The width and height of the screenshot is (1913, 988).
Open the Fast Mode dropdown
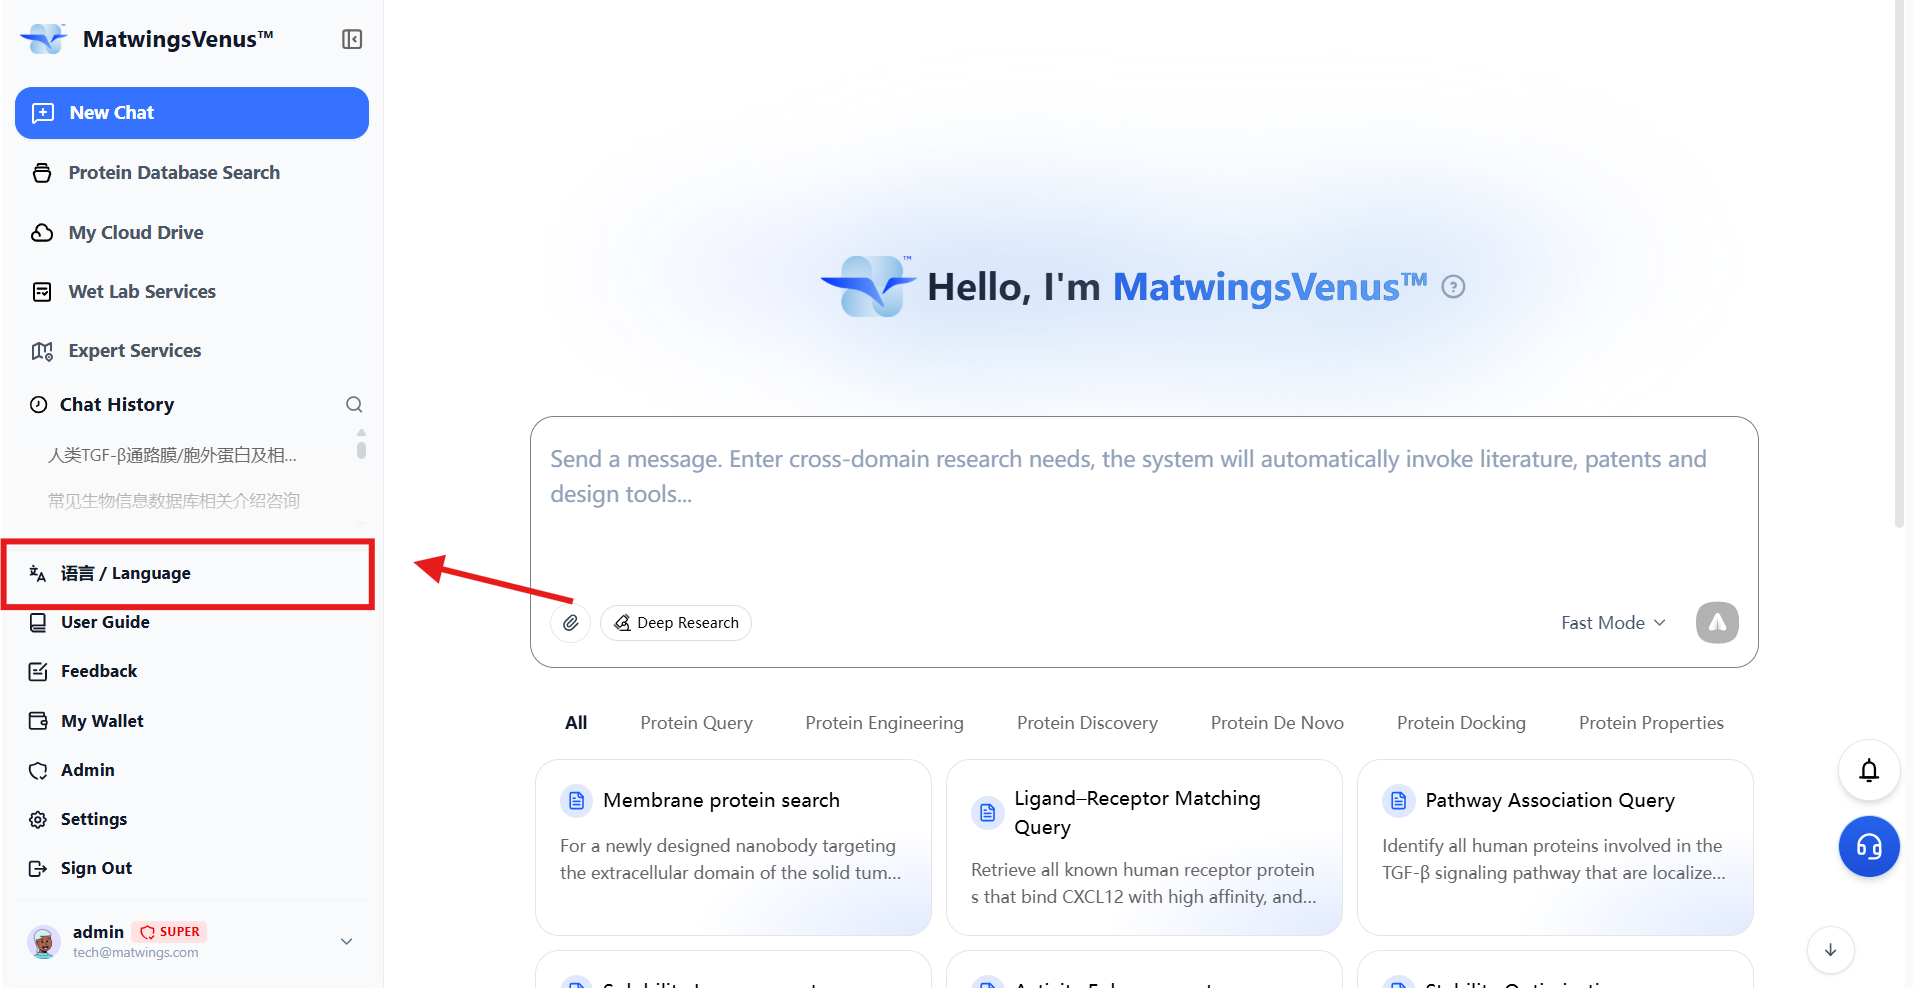1613,623
